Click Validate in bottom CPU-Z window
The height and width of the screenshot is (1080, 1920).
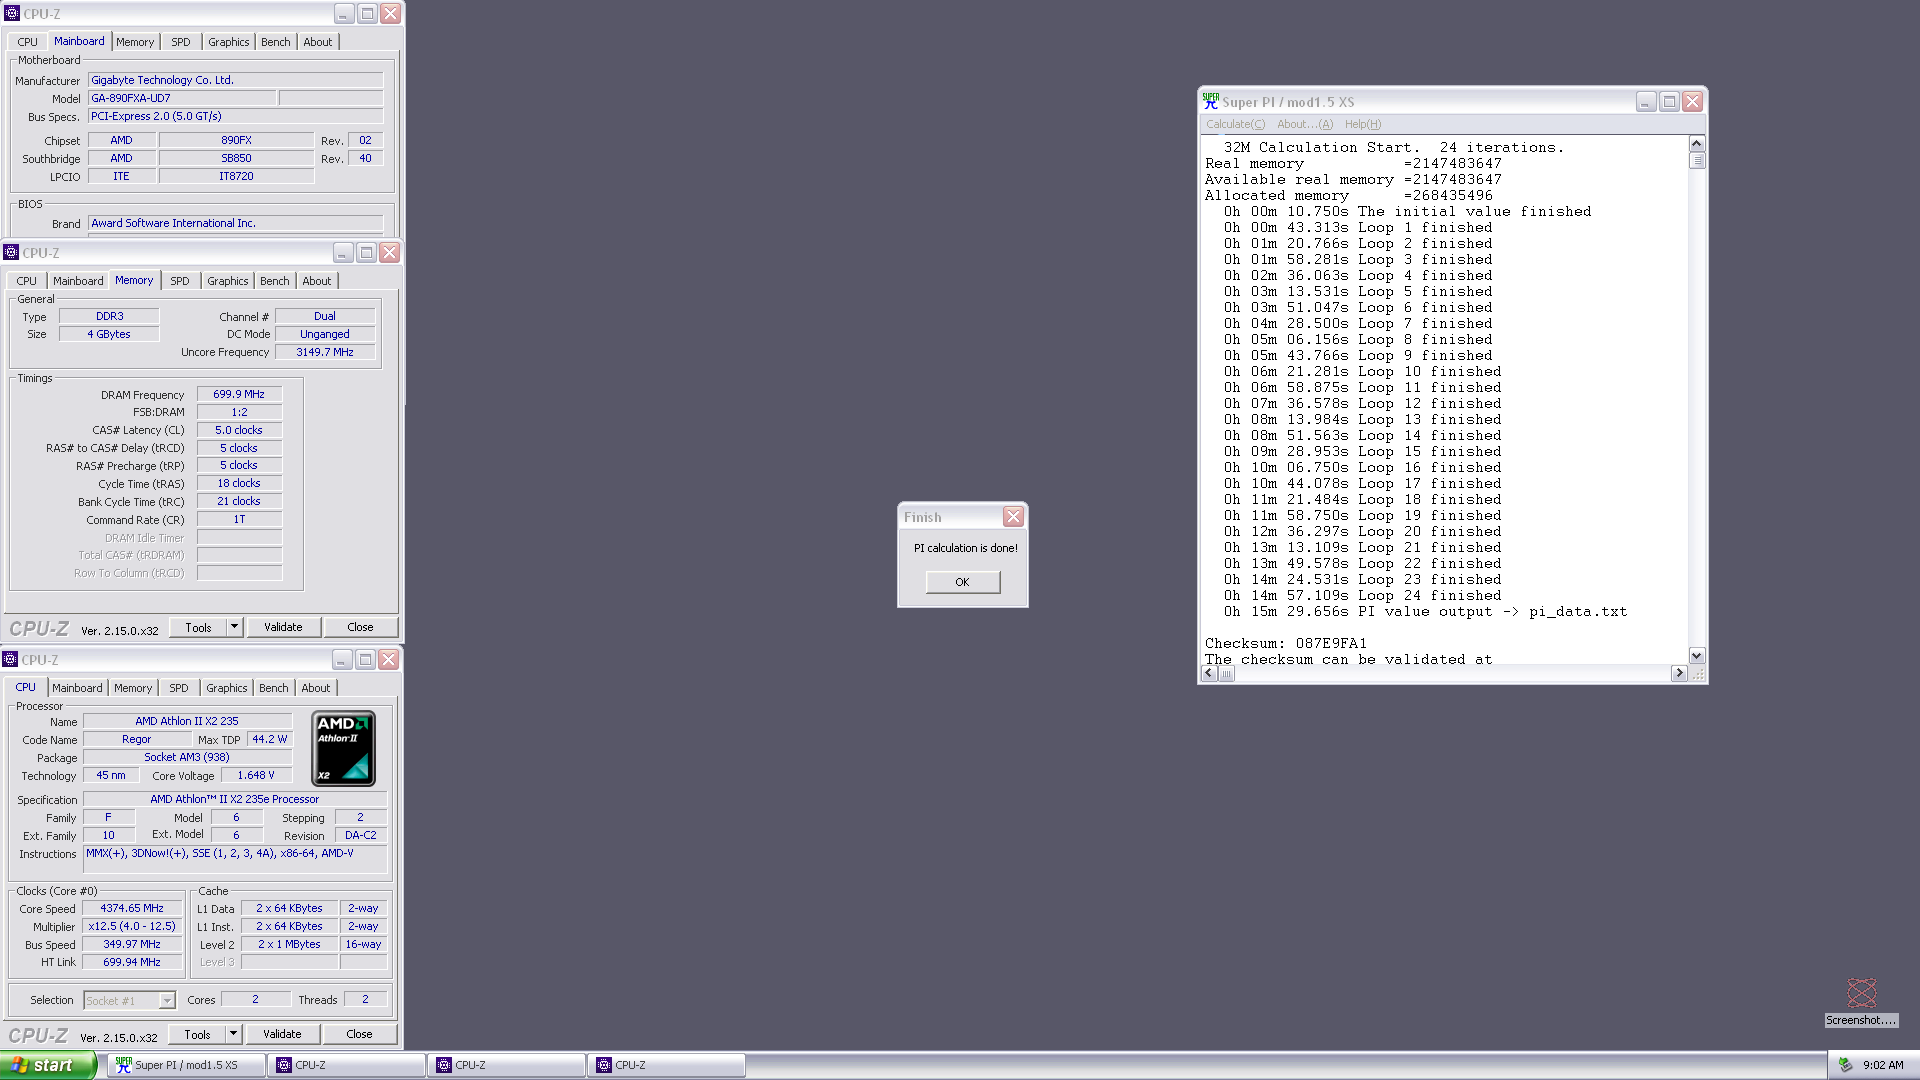point(282,1034)
